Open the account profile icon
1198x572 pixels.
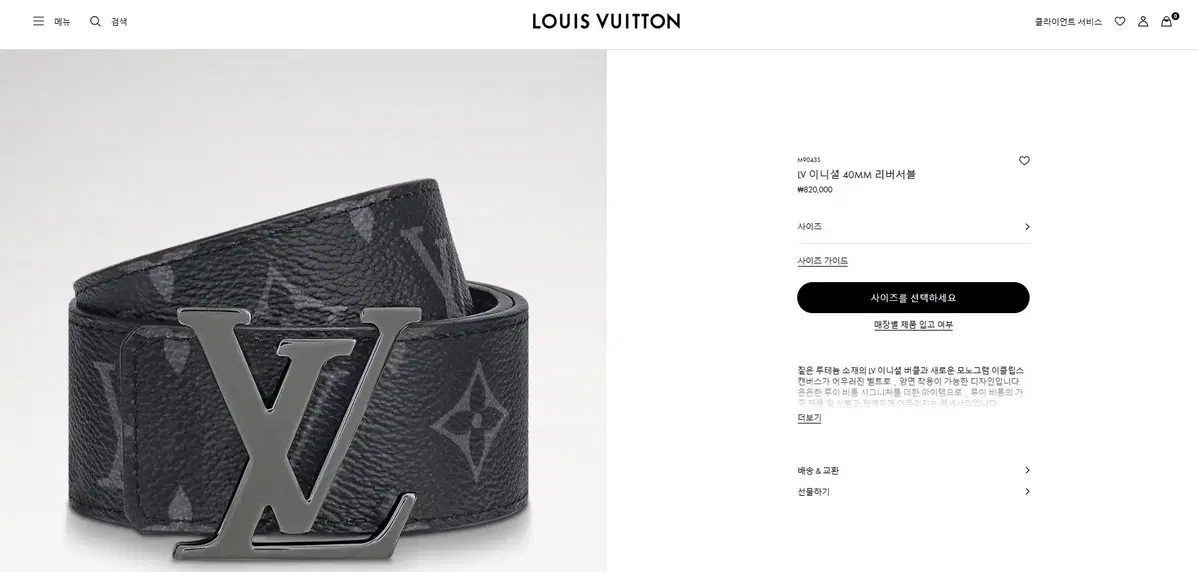point(1143,21)
